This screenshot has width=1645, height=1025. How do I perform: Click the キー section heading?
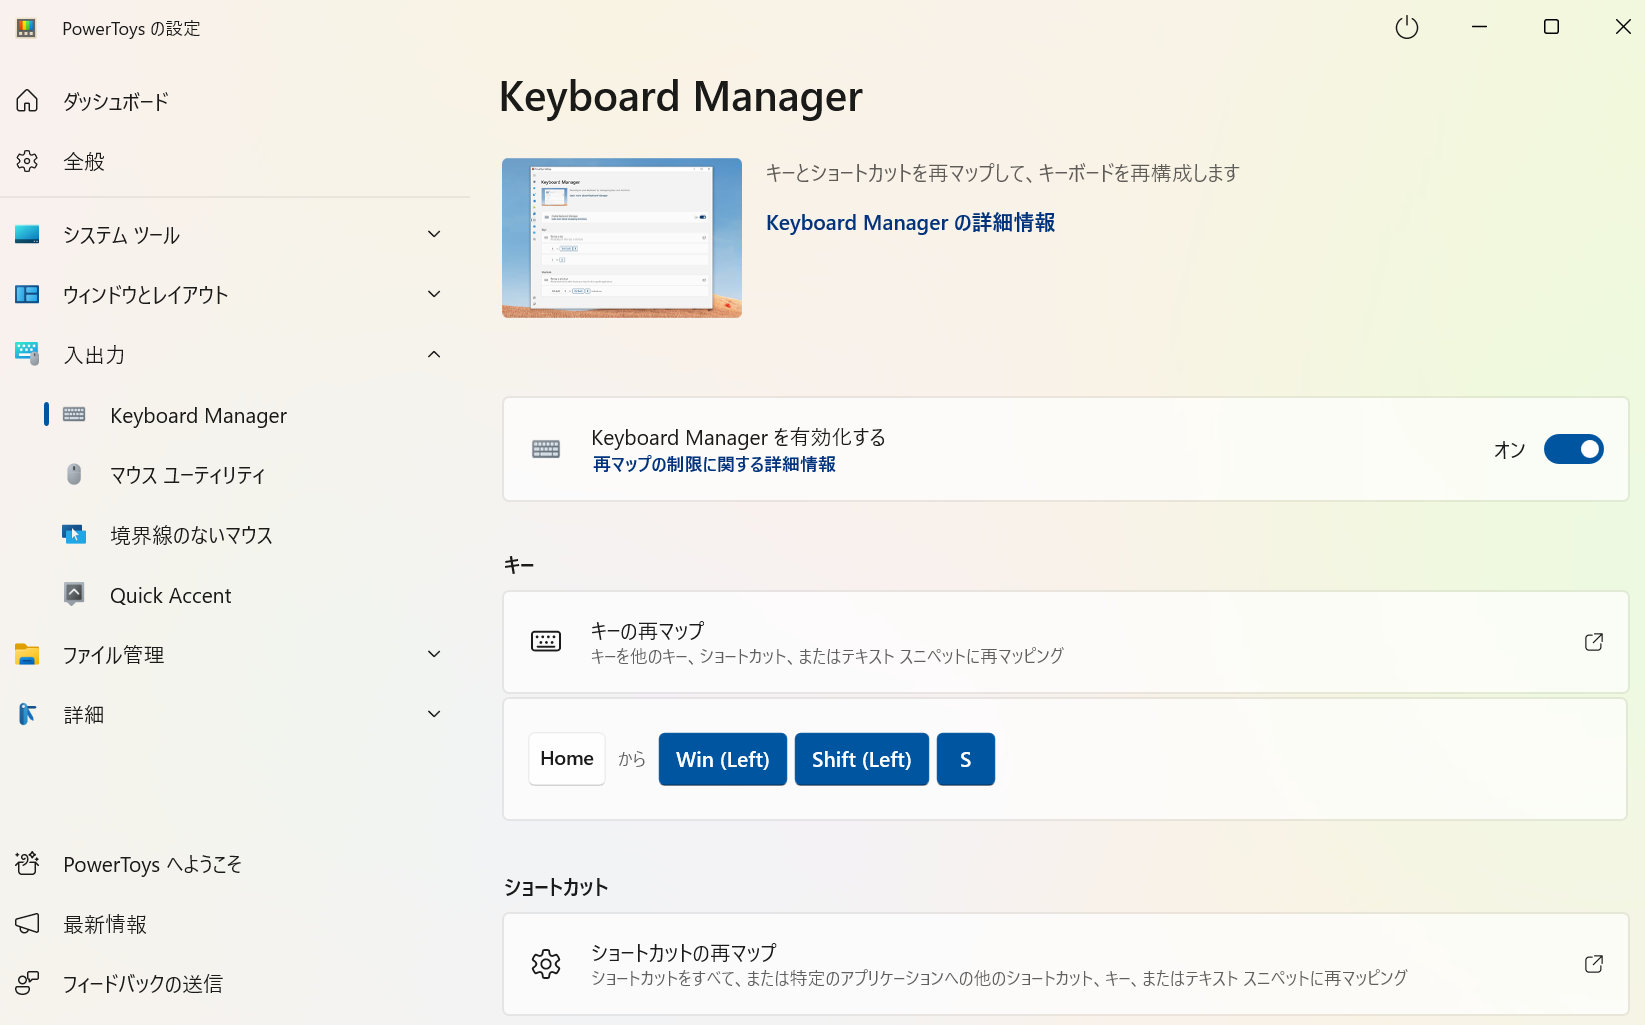(519, 566)
